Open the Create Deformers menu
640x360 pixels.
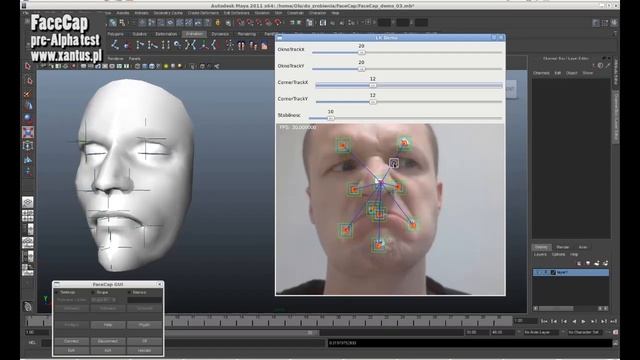pyautogui.click(x=203, y=13)
